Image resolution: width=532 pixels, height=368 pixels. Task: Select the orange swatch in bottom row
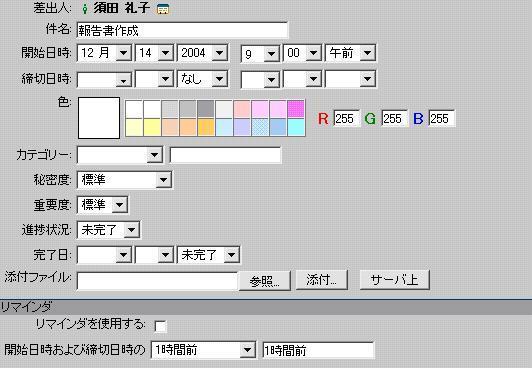click(x=206, y=127)
